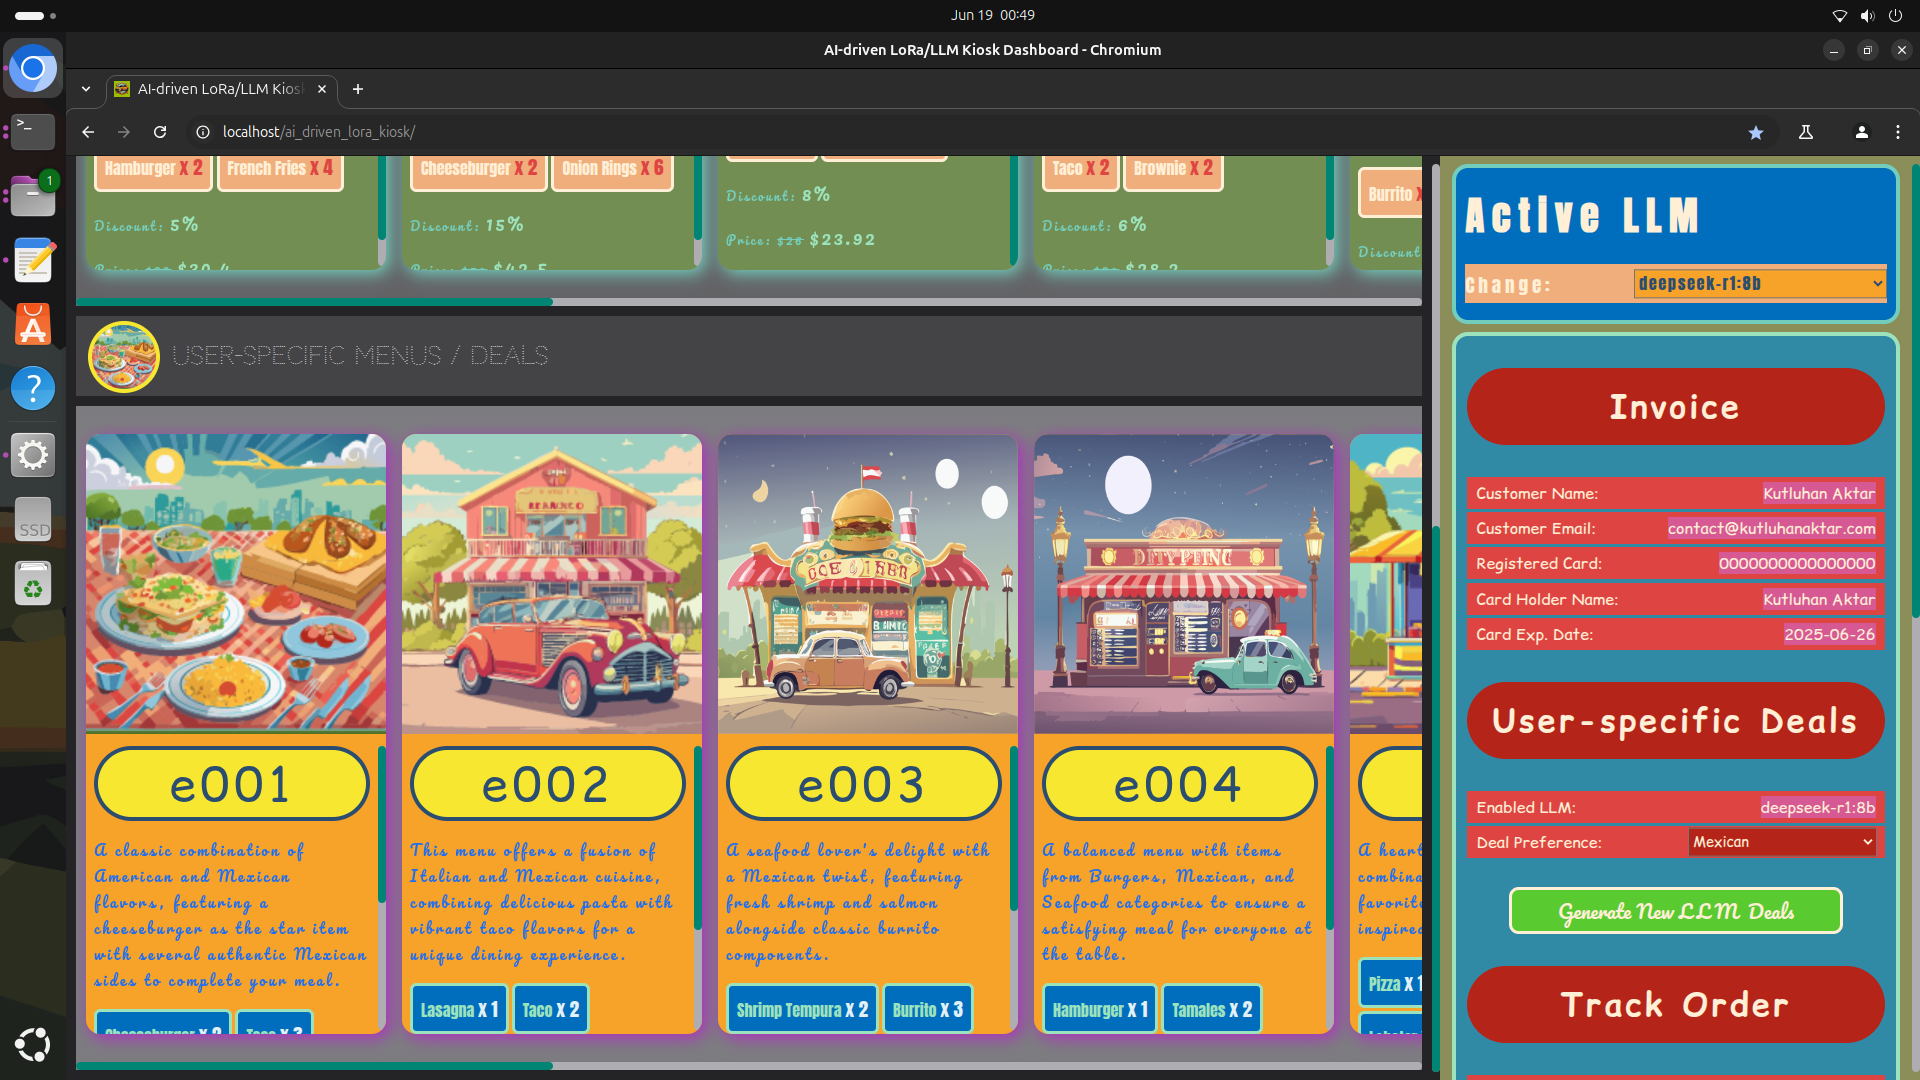Open Terminal from the dock

click(x=33, y=131)
